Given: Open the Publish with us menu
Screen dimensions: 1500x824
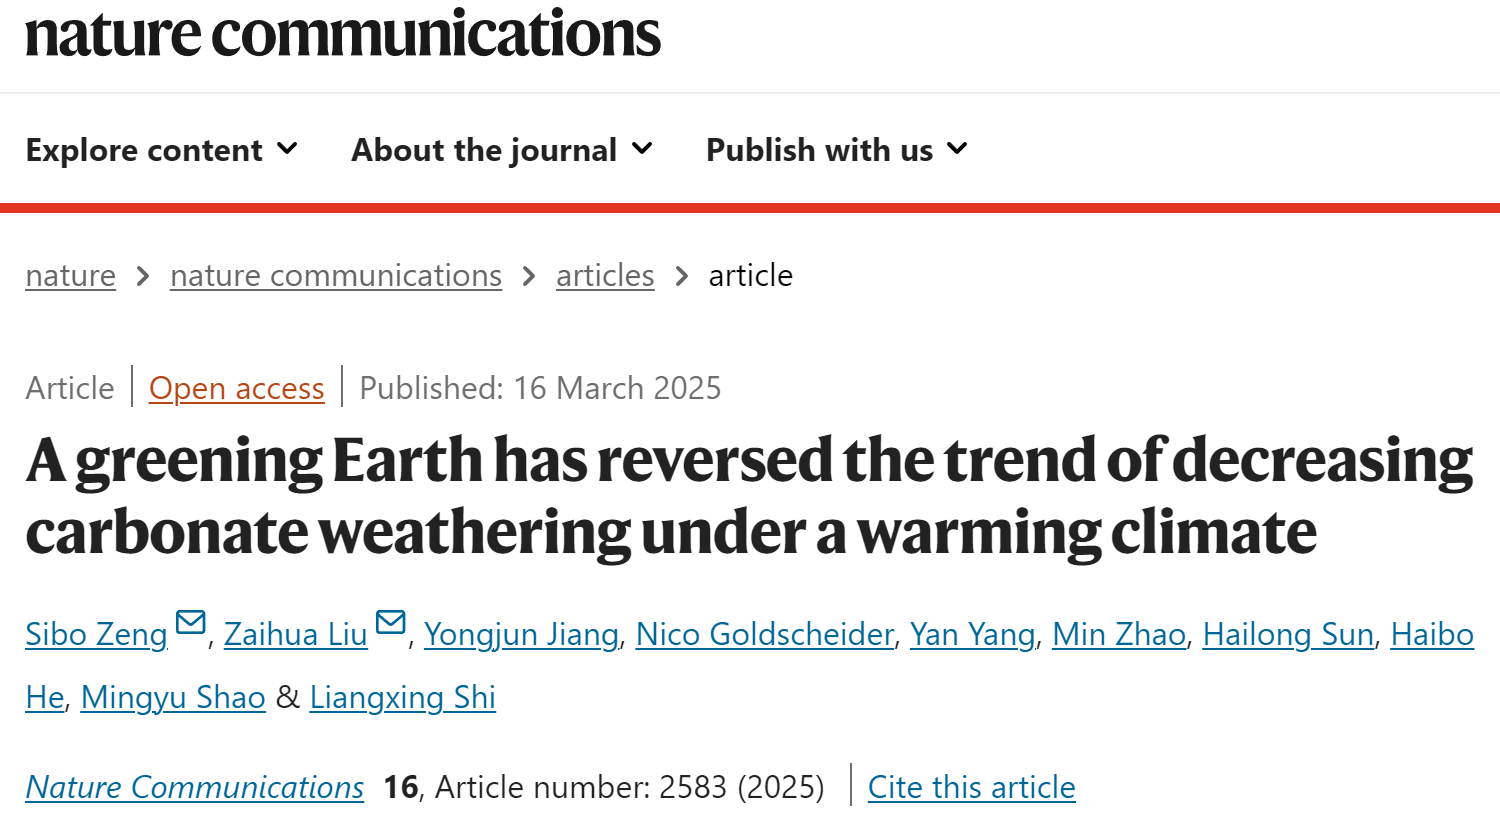Looking at the screenshot, I should coord(819,150).
